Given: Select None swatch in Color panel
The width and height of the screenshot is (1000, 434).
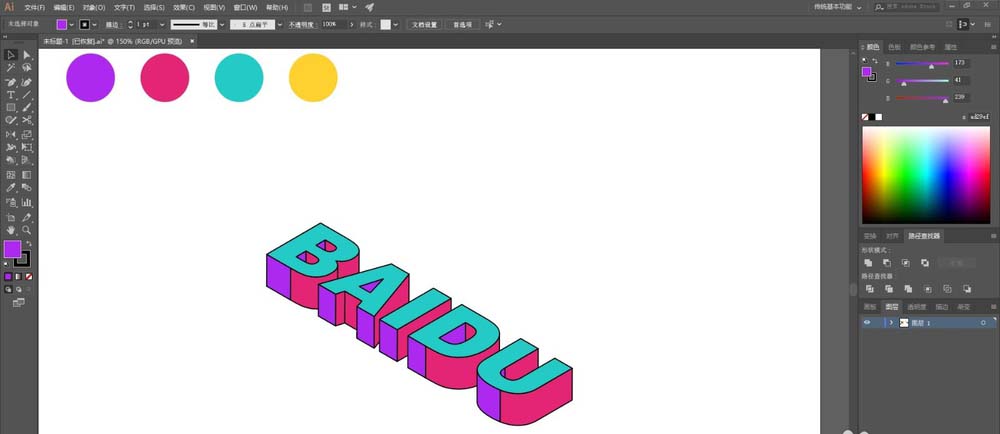Looking at the screenshot, I should [865, 117].
